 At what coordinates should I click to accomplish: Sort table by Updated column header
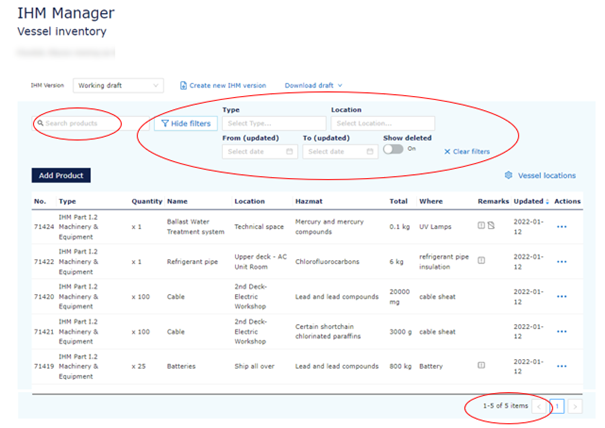(x=531, y=201)
